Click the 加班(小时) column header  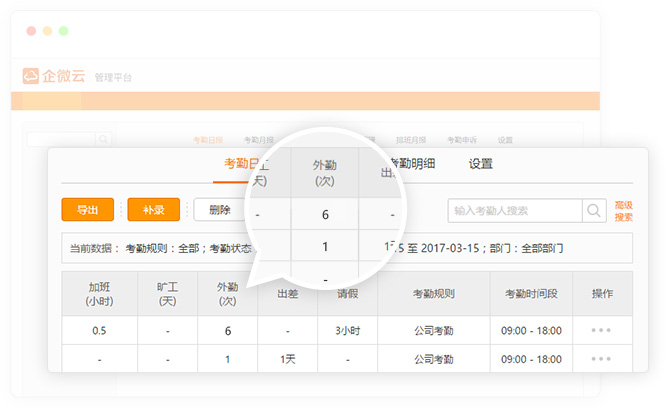pyautogui.click(x=100, y=294)
